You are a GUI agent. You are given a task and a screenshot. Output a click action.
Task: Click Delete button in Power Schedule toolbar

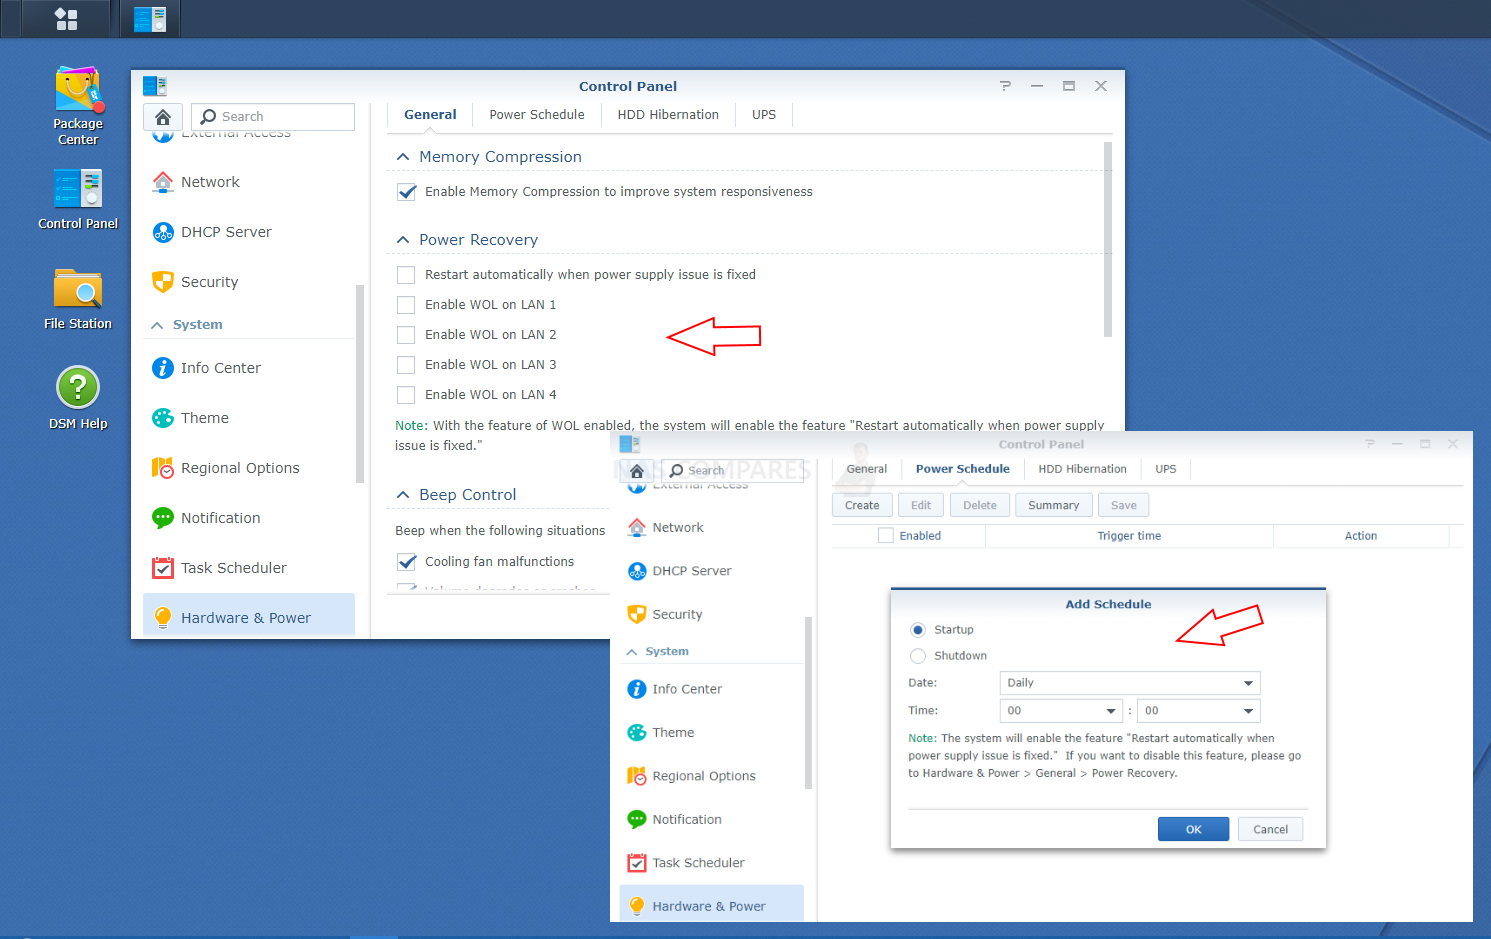(980, 505)
